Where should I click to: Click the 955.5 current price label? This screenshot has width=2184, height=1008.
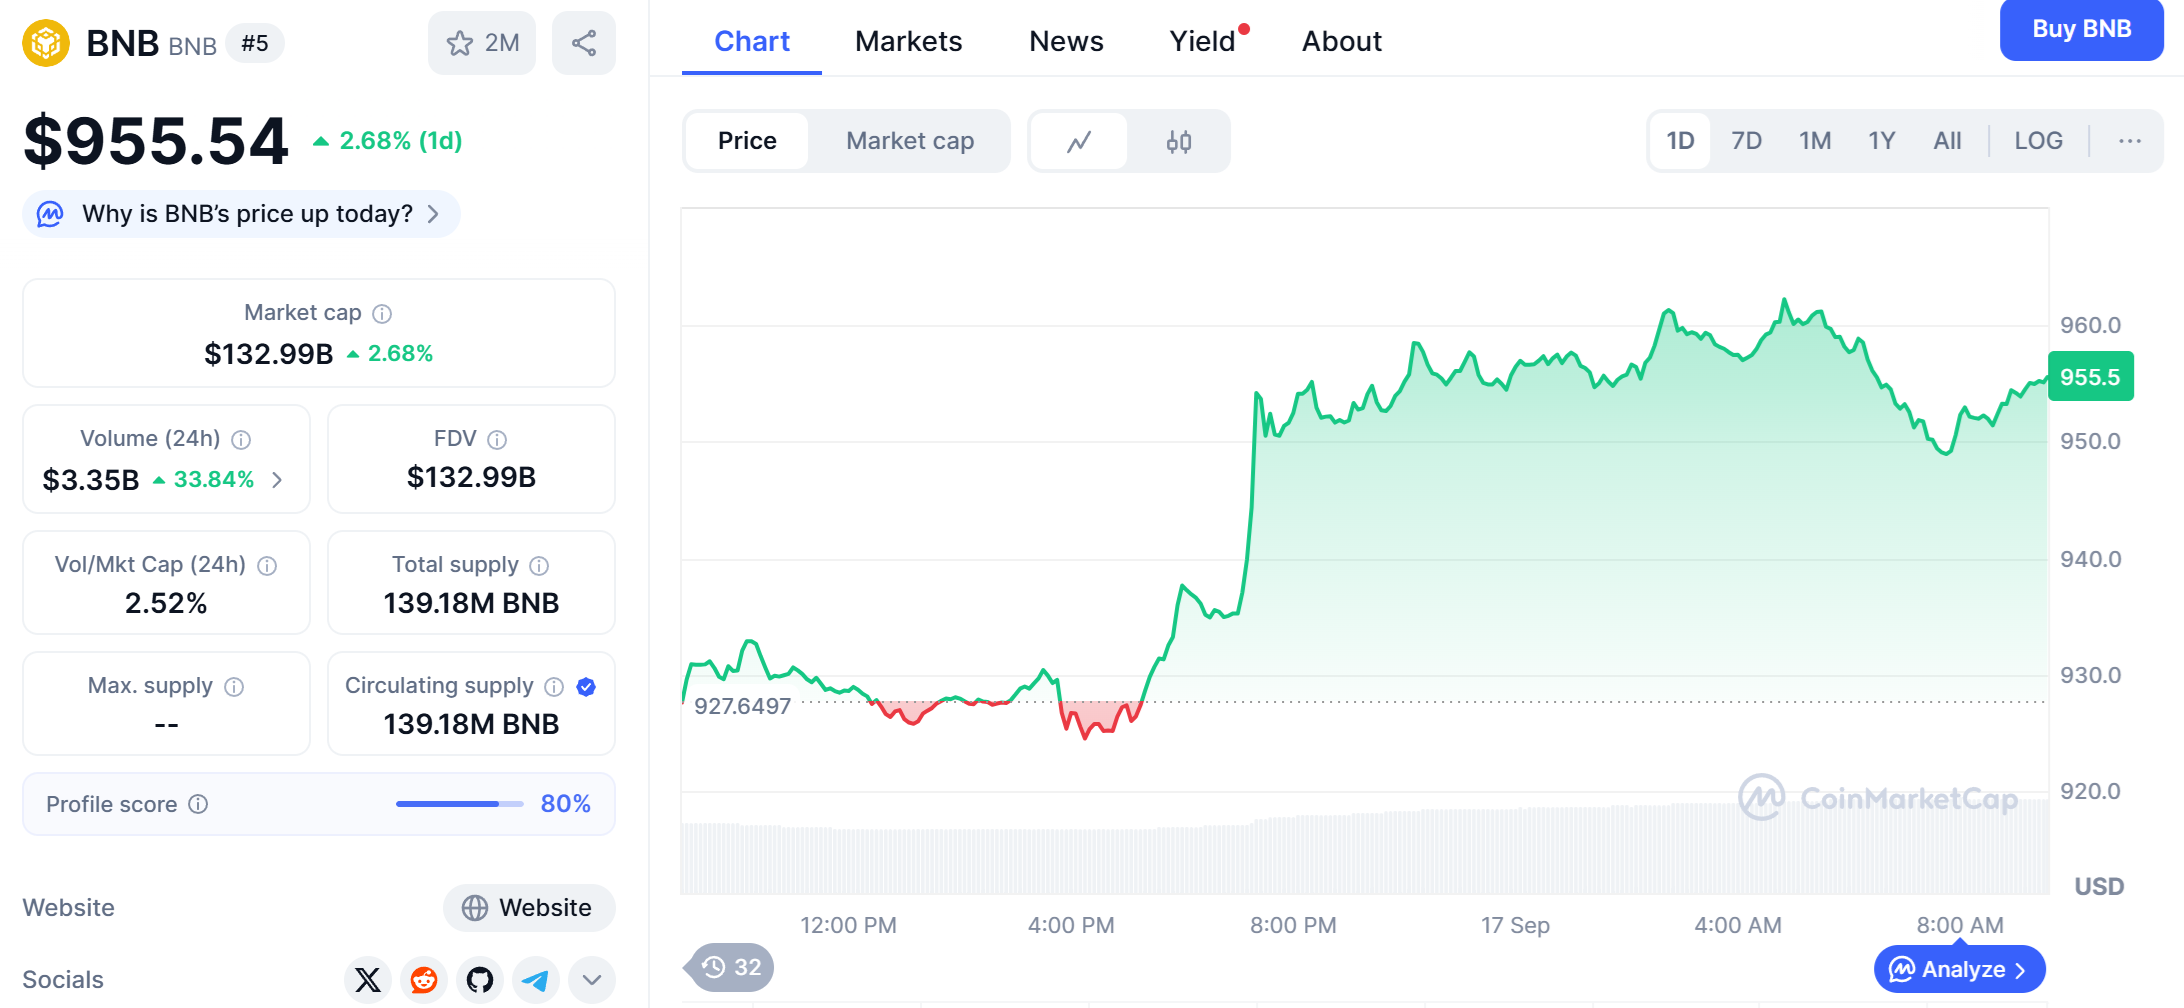2091,377
